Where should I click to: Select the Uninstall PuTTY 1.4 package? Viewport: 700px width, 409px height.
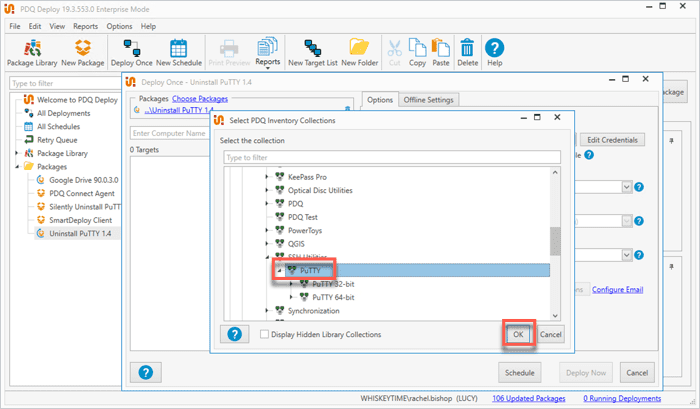[x=80, y=234]
